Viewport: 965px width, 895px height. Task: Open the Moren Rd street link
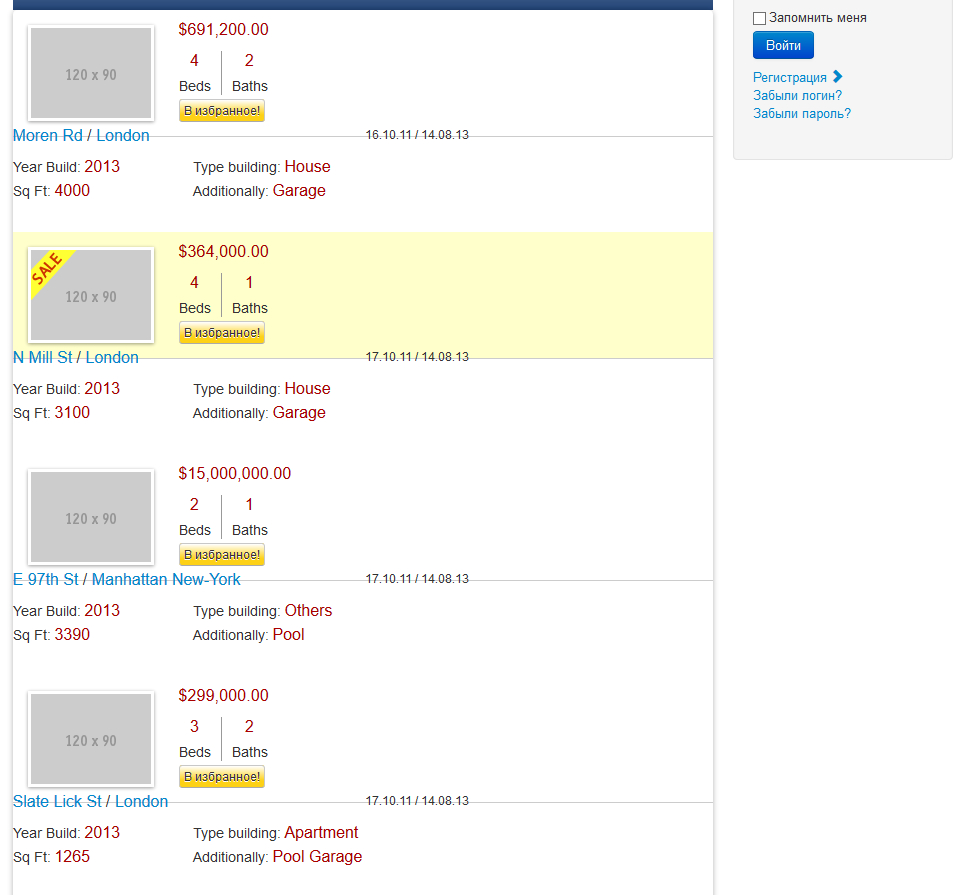[48, 136]
